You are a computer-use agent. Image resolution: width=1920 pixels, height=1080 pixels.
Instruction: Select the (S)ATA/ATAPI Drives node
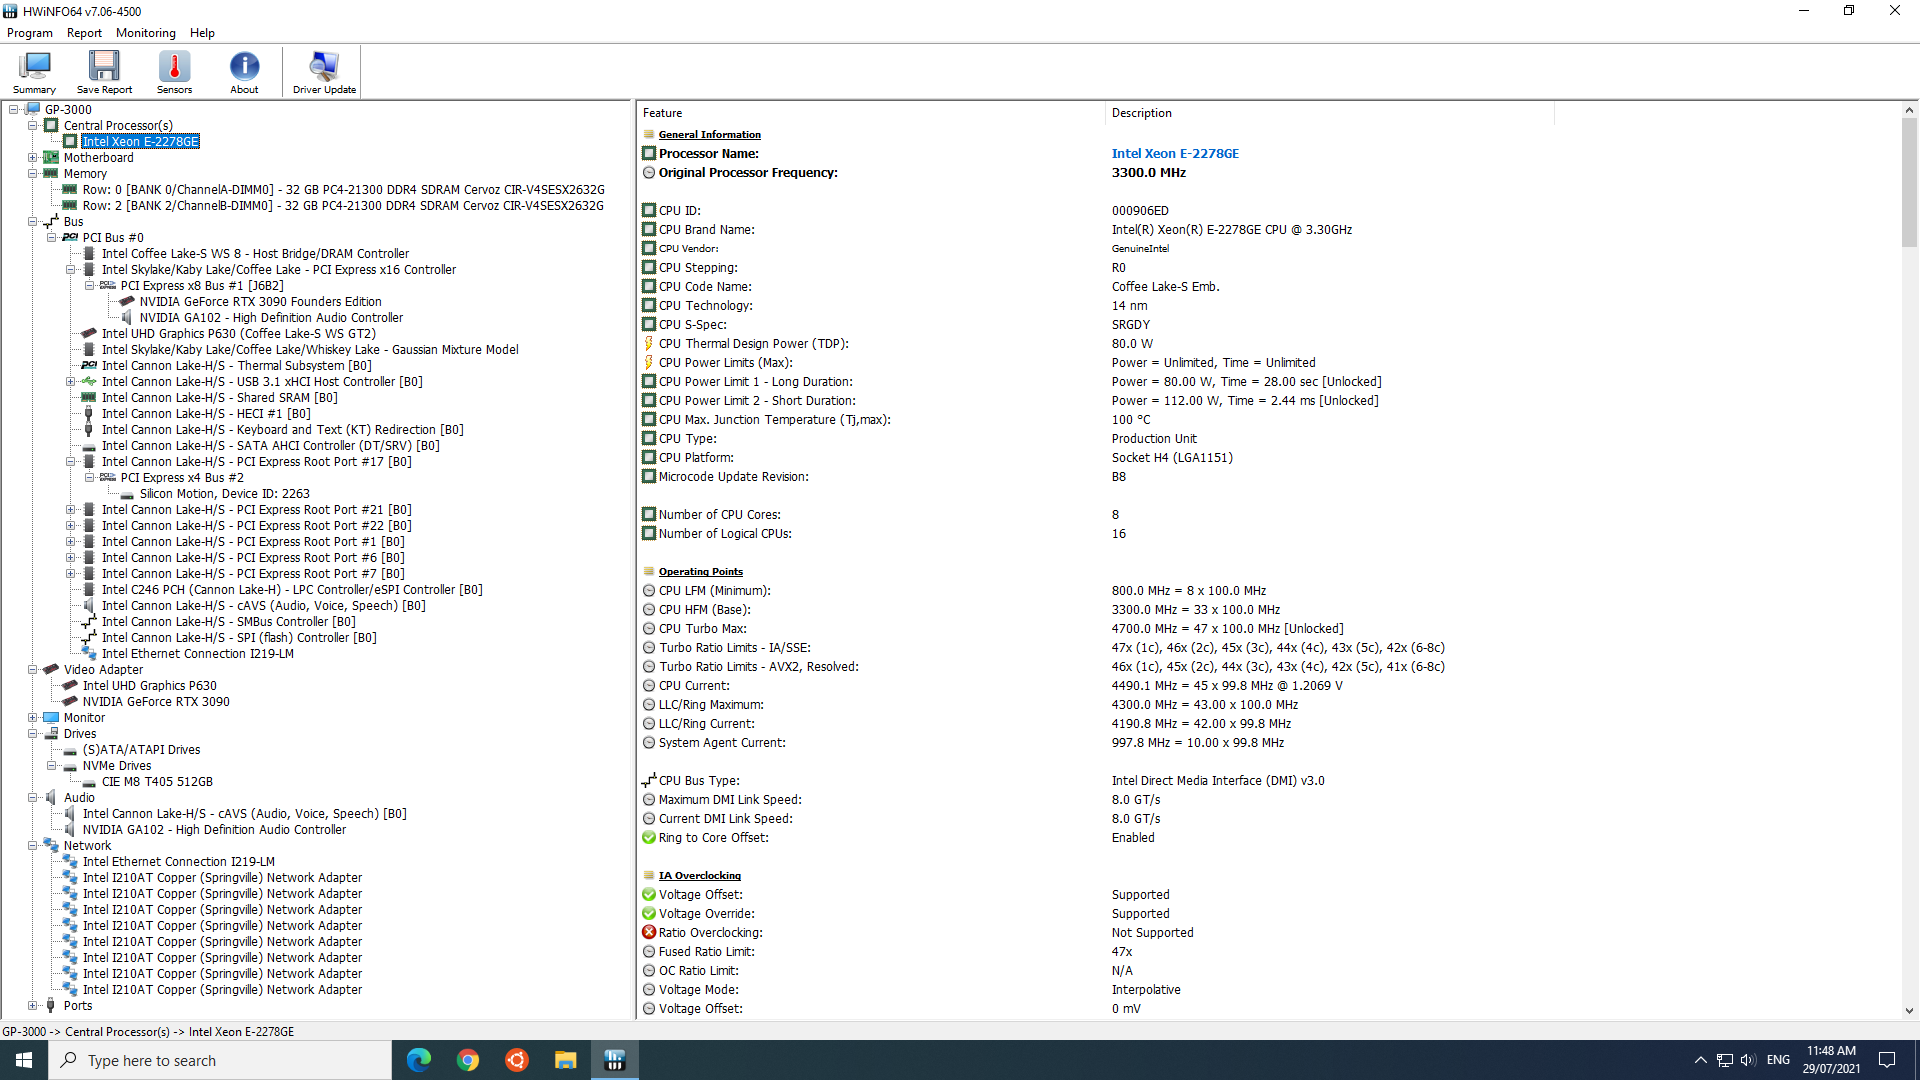pyautogui.click(x=141, y=749)
